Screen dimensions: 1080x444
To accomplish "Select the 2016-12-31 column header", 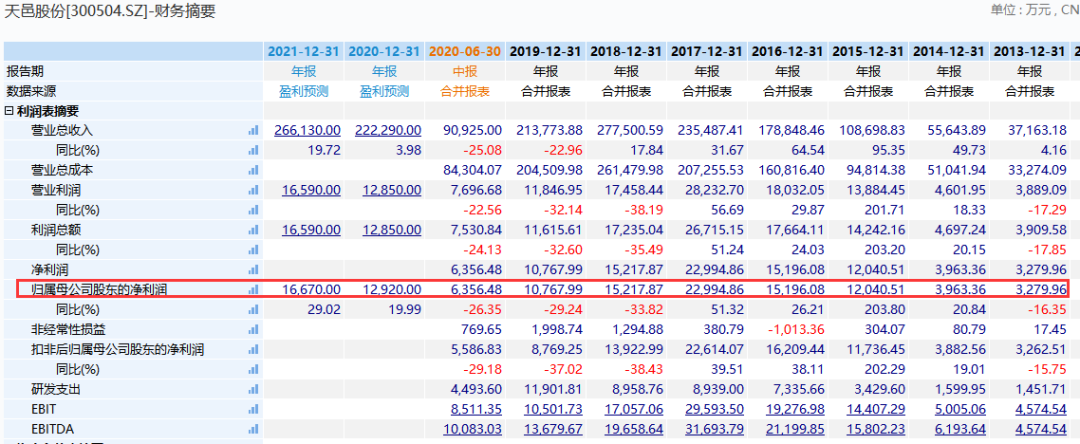I will 787,52.
